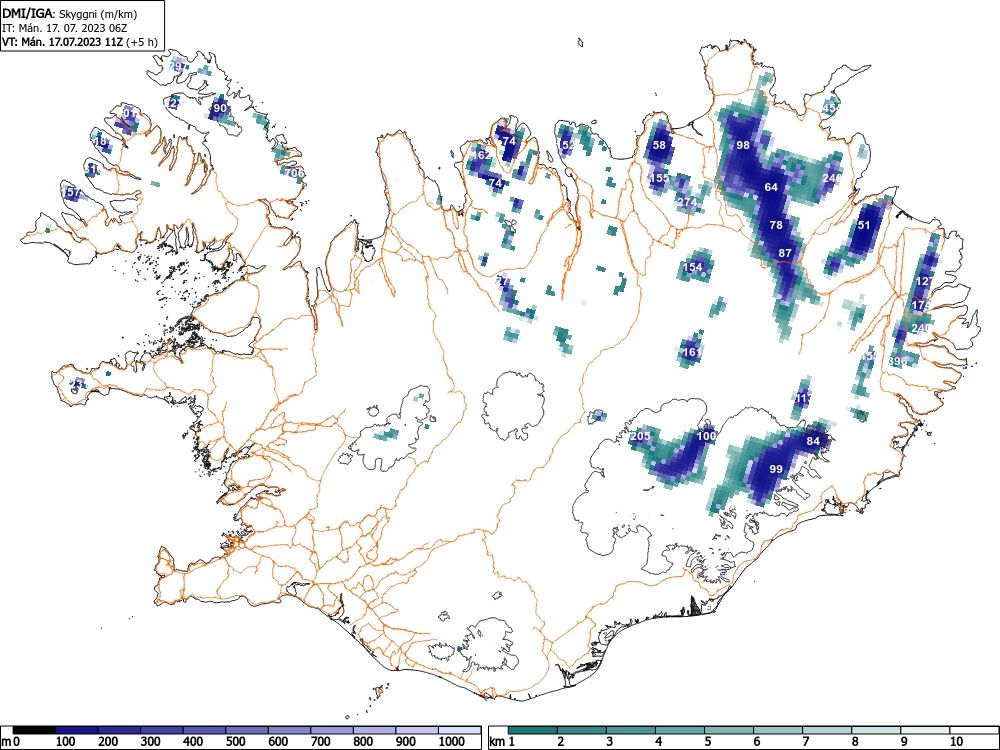Click the km 7 legend label
1000x750 pixels.
click(x=806, y=742)
